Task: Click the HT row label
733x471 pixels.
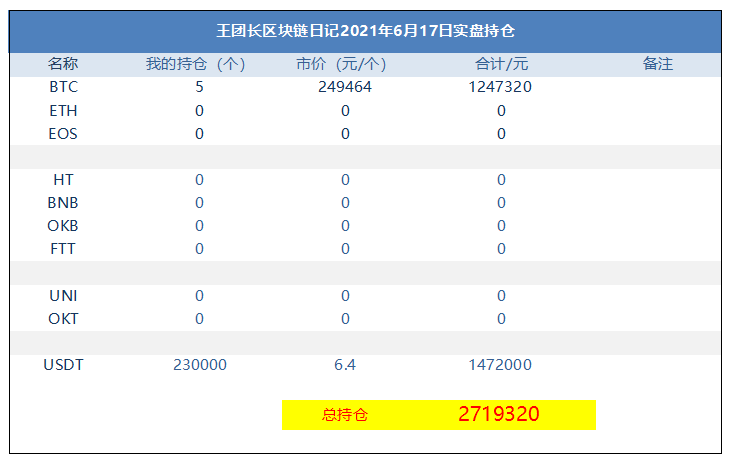Action: pyautogui.click(x=63, y=179)
